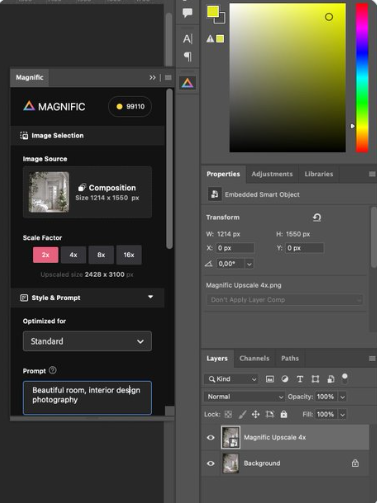Lock transparent pixels
The height and width of the screenshot is (503, 377).
pos(228,414)
